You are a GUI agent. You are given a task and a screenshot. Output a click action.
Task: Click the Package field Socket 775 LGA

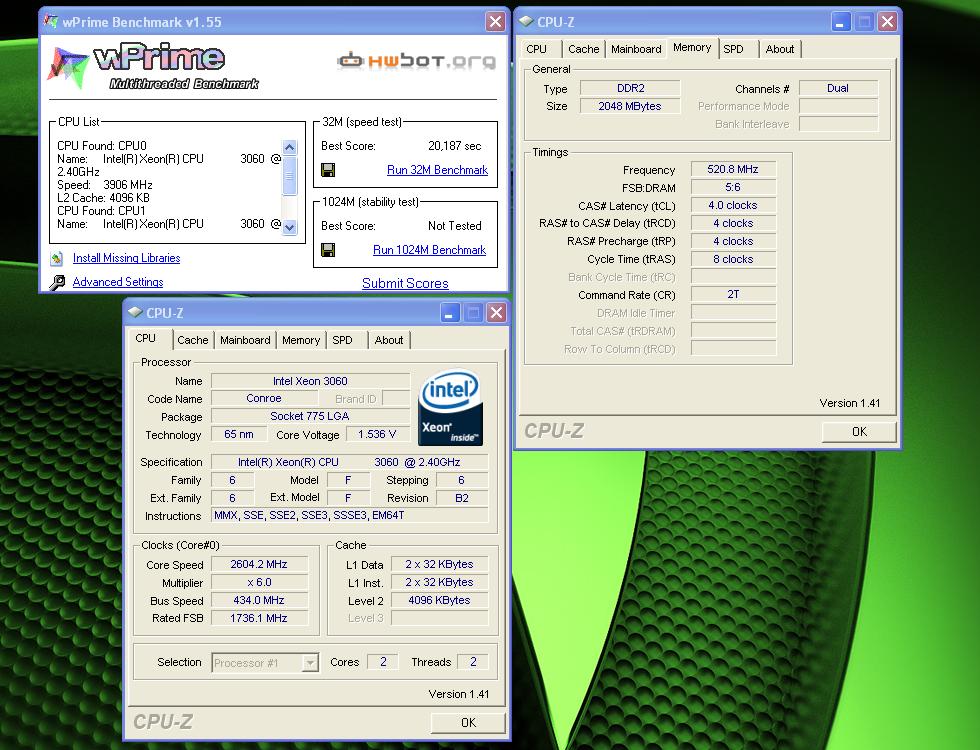click(x=310, y=416)
